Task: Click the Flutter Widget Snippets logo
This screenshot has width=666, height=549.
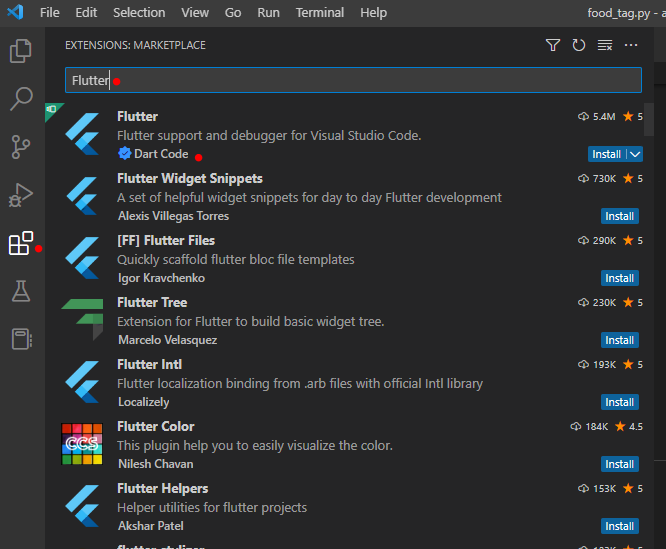Action: pyautogui.click(x=82, y=196)
